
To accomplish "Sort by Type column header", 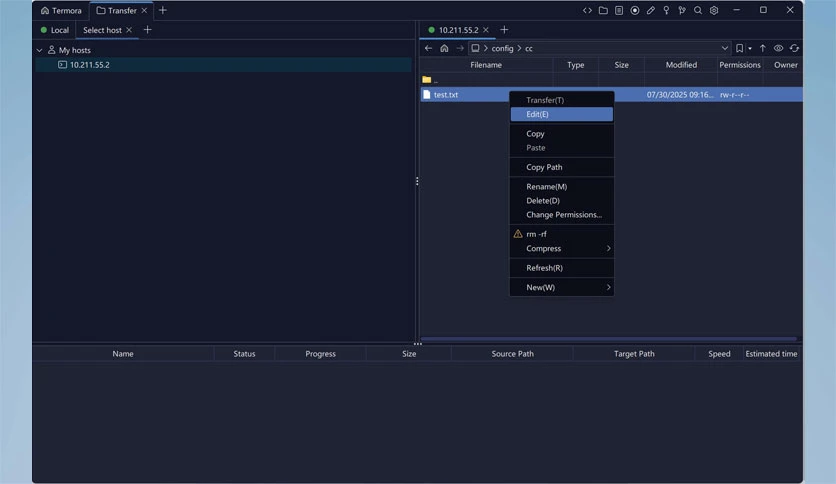I will (x=575, y=64).
